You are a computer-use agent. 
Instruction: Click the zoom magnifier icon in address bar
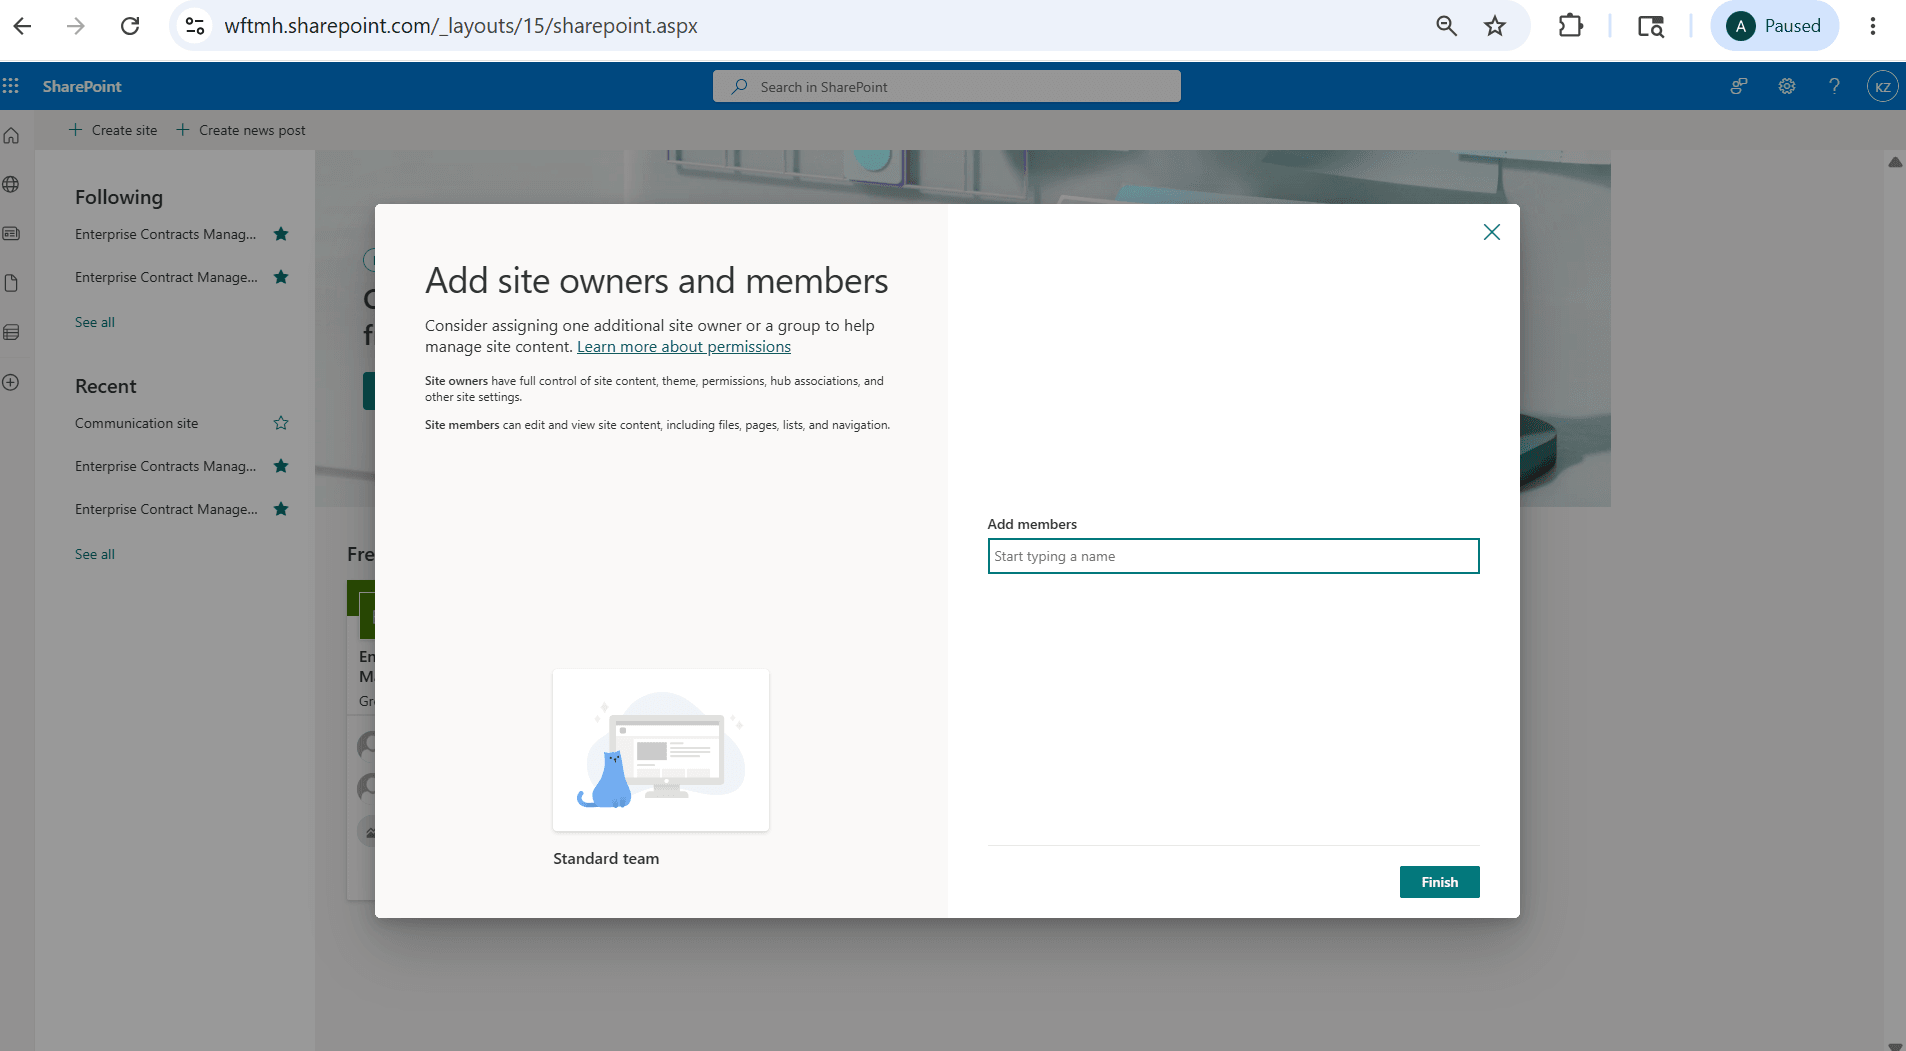[1446, 26]
